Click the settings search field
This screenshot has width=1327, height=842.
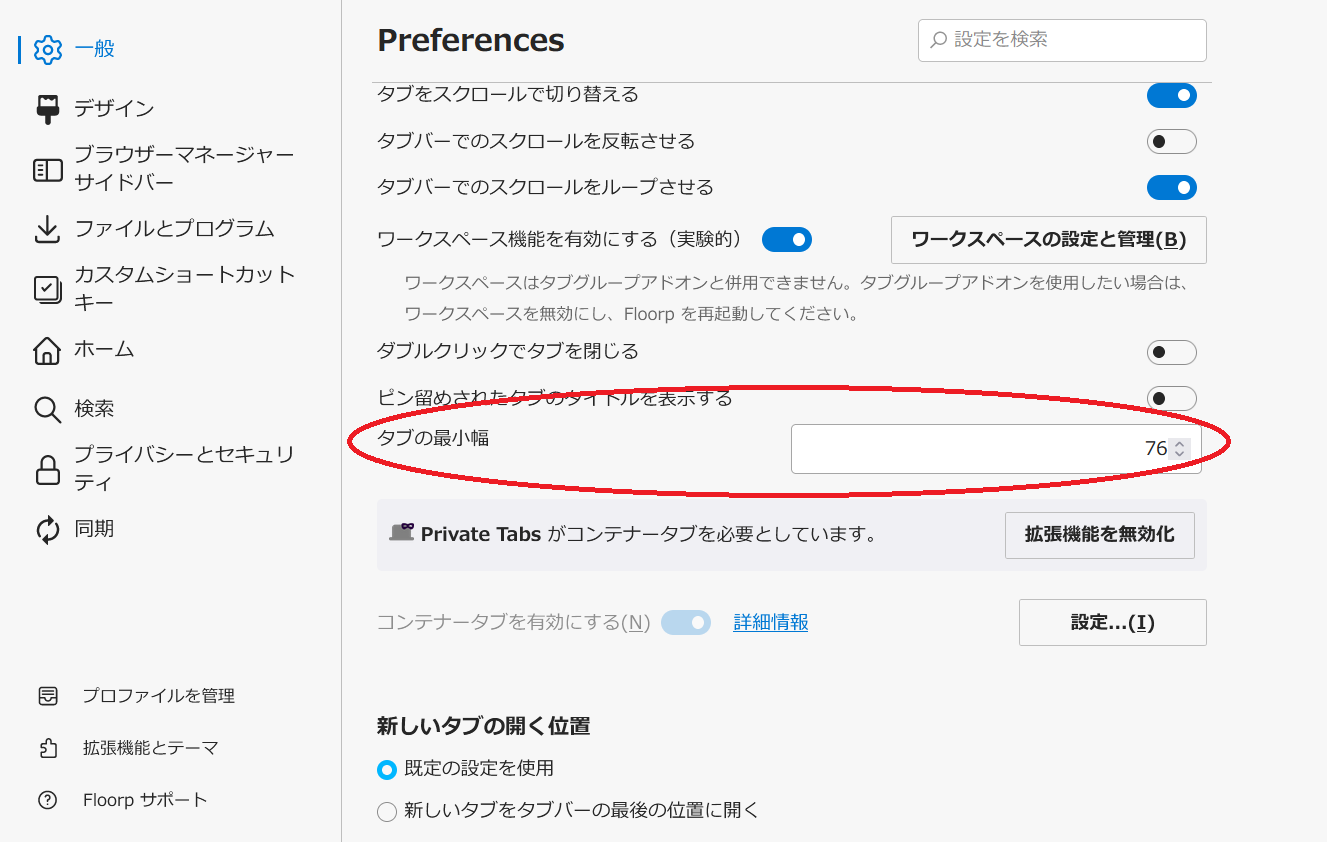coord(1062,40)
